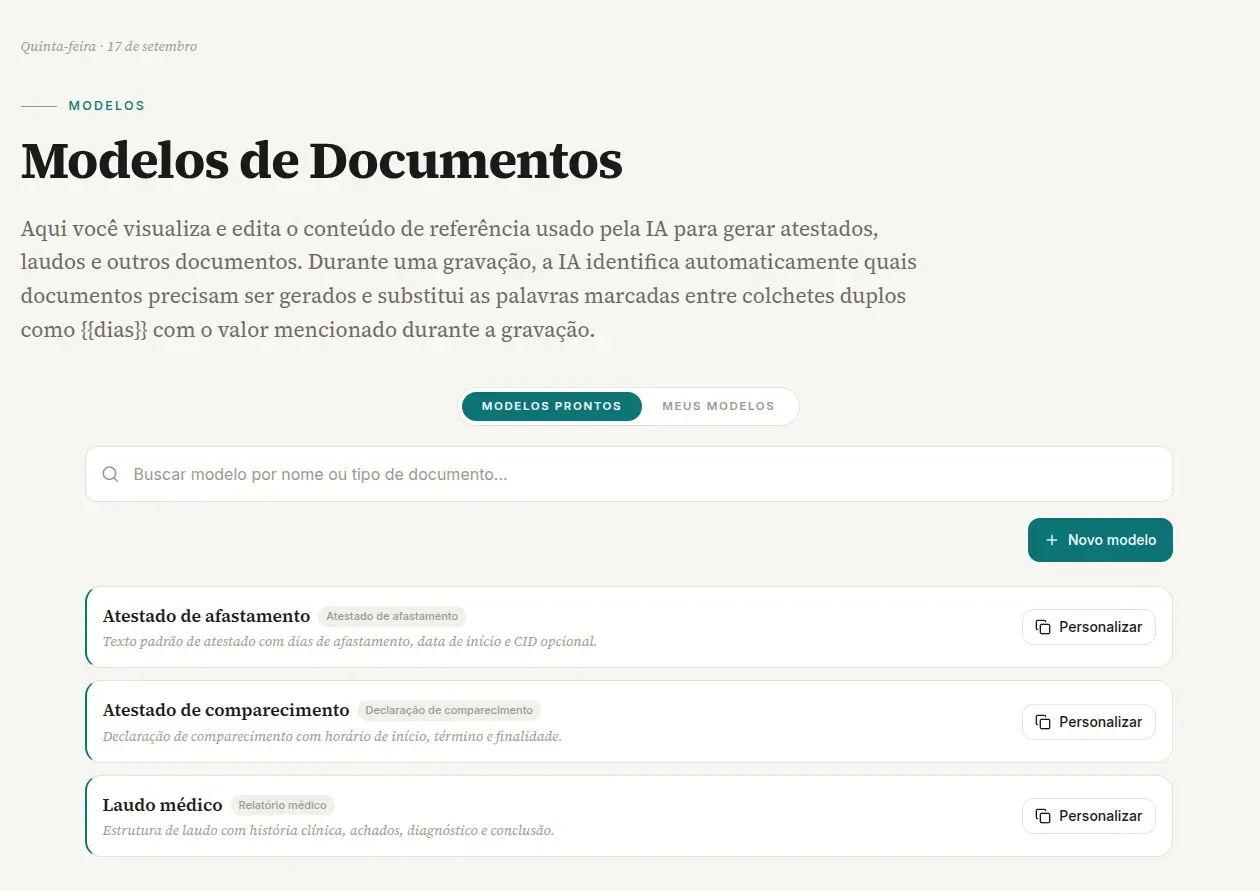Click the Relatório médico tag badge
1260x891 pixels.
click(x=282, y=805)
